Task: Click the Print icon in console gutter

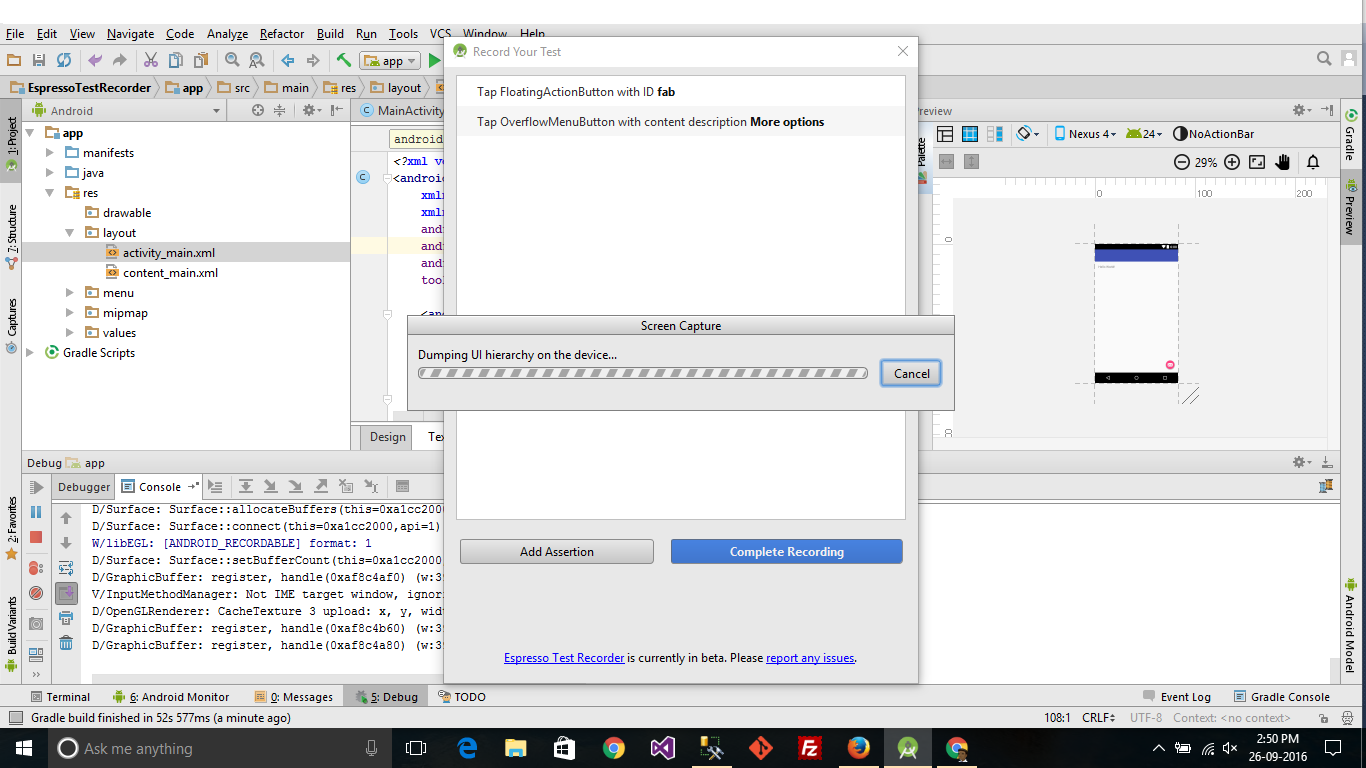Action: 66,618
